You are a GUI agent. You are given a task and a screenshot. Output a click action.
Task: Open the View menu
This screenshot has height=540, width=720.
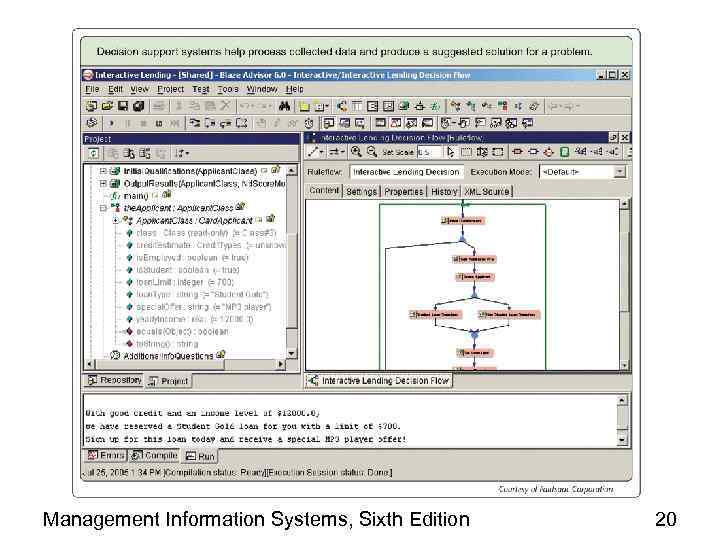tap(140, 89)
